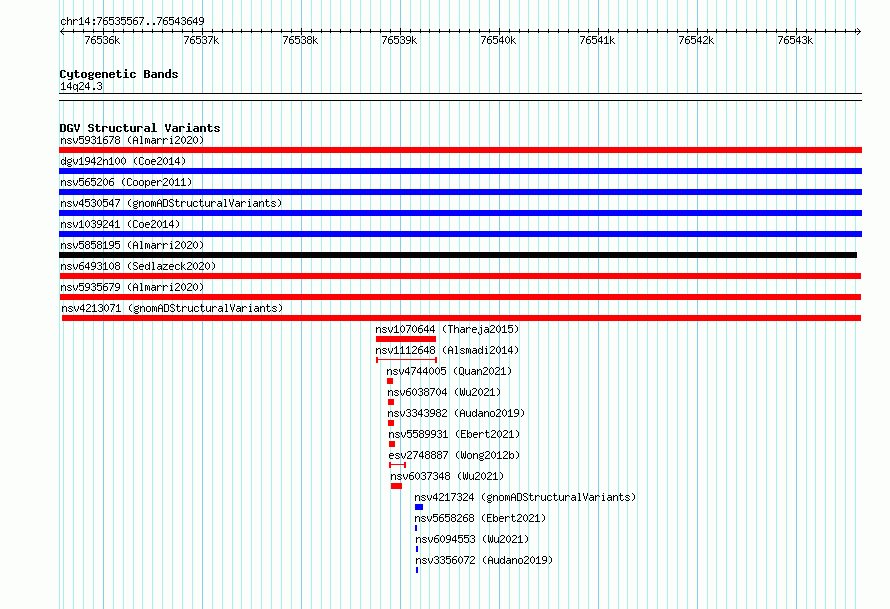Open nsv1112648 (Alsmadi2014) label

[447, 350]
